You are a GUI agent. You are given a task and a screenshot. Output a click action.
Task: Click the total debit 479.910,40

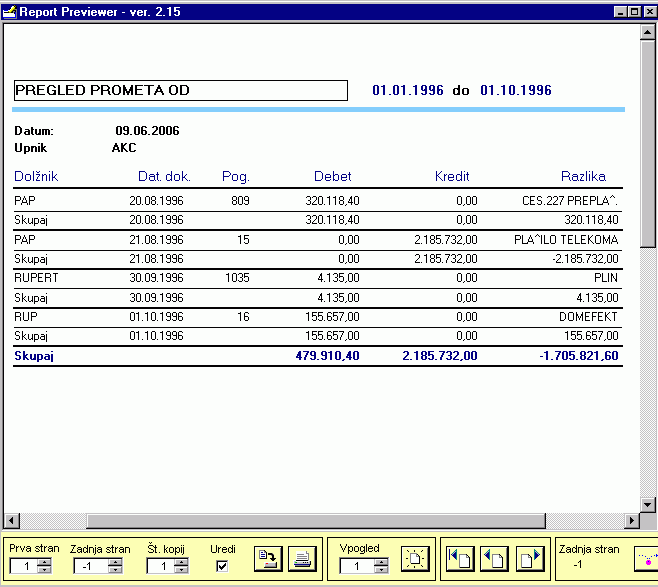[x=327, y=356]
